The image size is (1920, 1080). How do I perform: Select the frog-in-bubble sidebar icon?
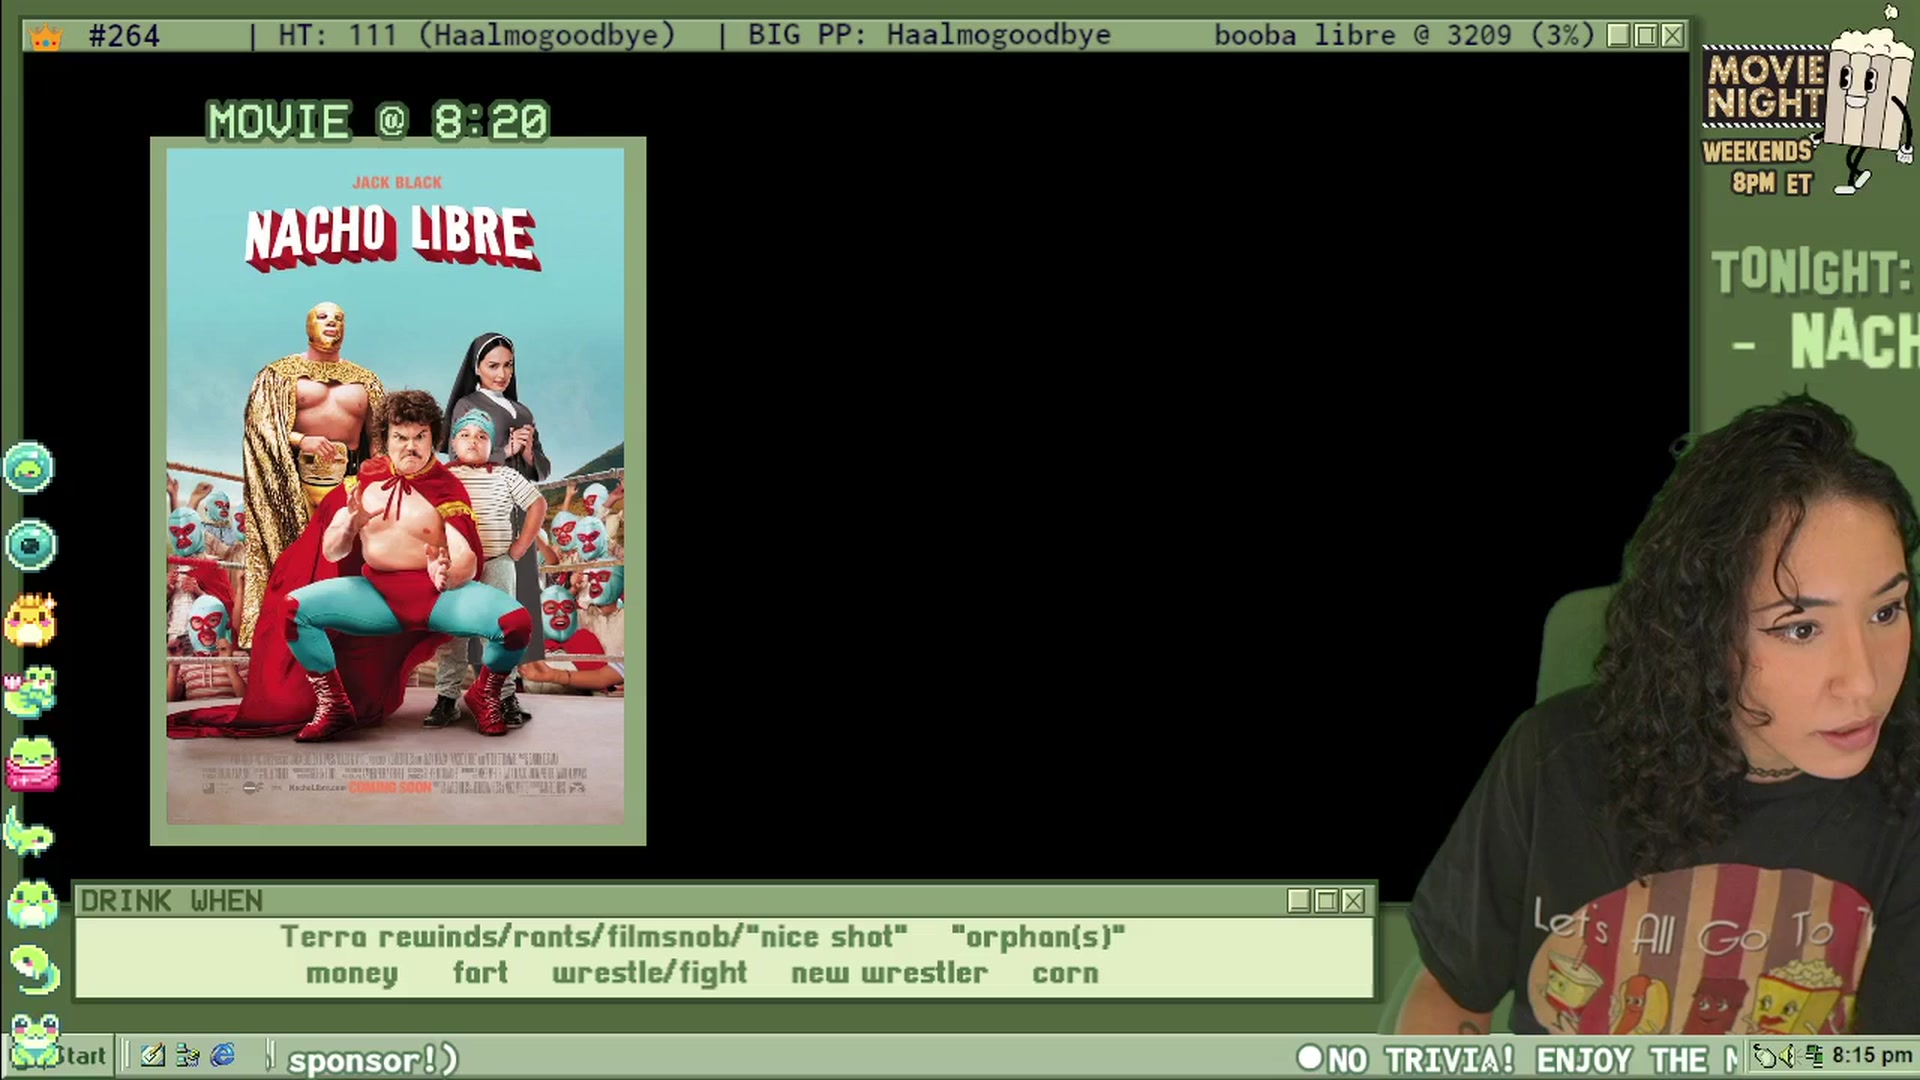tap(28, 467)
